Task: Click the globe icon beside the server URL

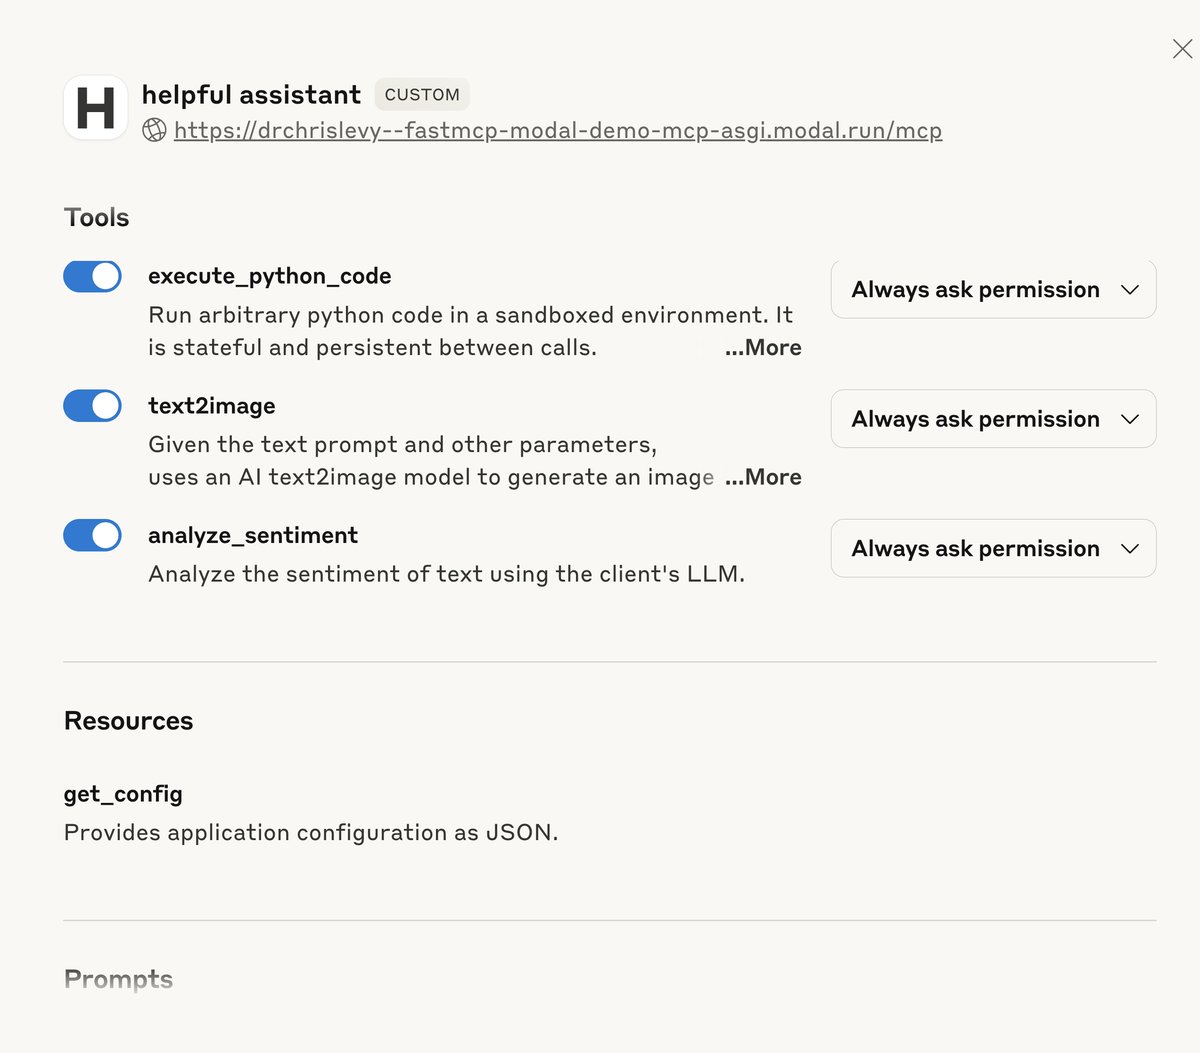Action: tap(154, 130)
